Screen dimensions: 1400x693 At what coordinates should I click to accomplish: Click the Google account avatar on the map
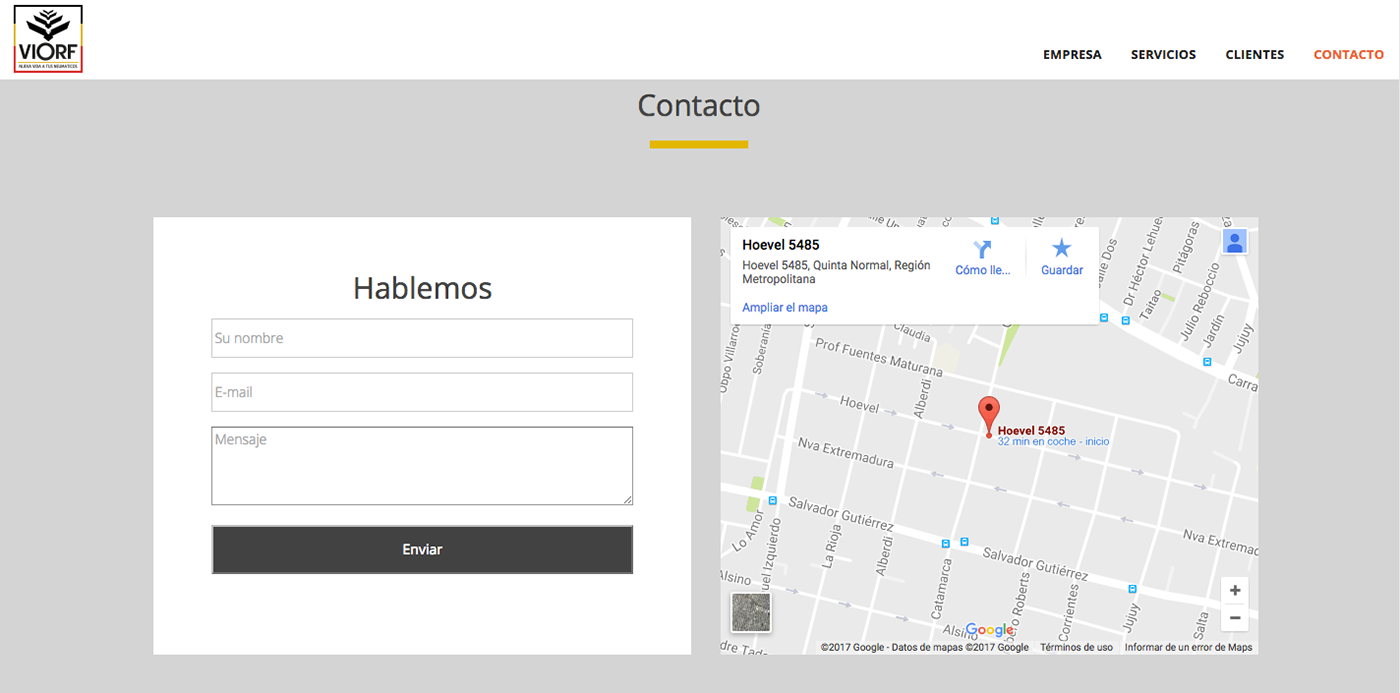pyautogui.click(x=1235, y=242)
